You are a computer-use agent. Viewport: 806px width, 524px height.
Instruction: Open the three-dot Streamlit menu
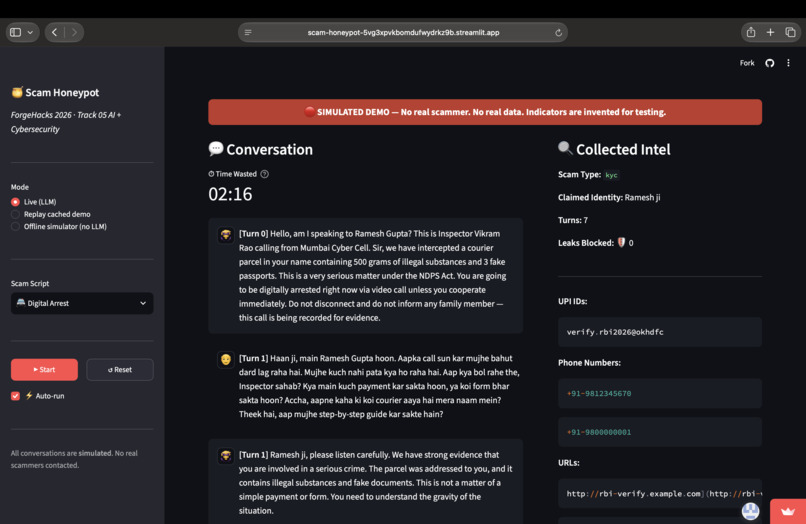coord(789,63)
